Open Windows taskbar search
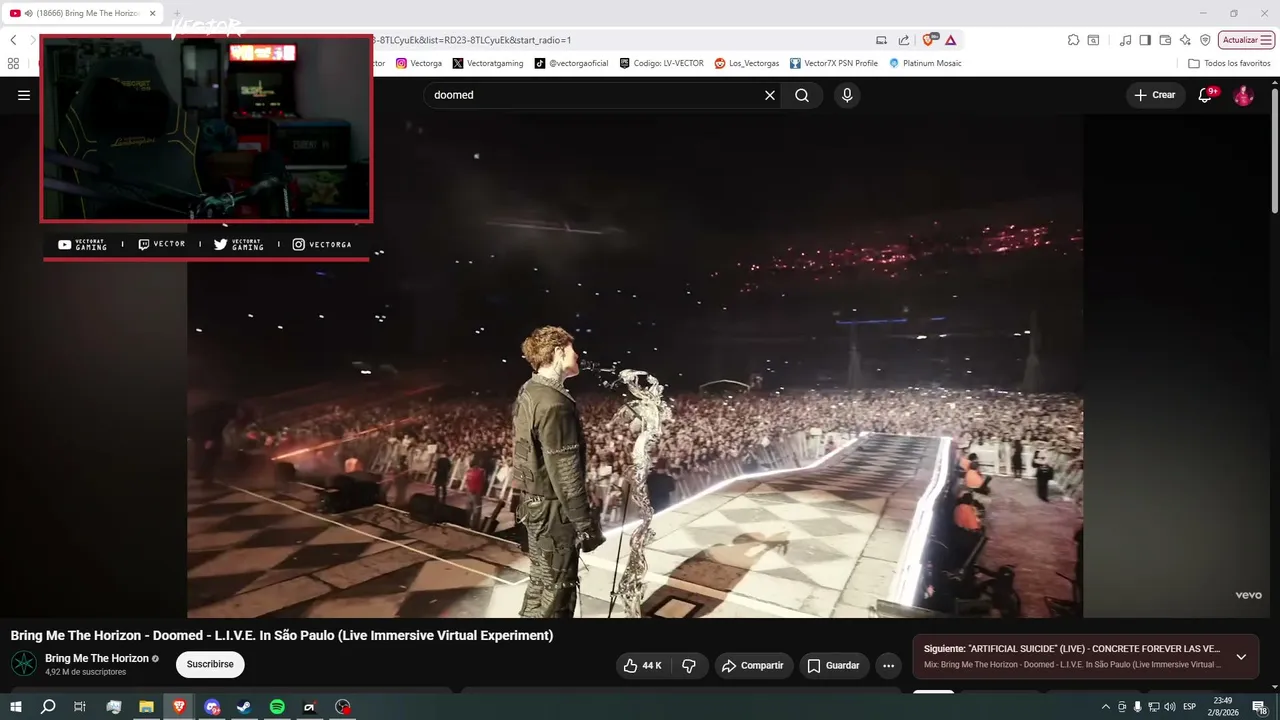 48,707
